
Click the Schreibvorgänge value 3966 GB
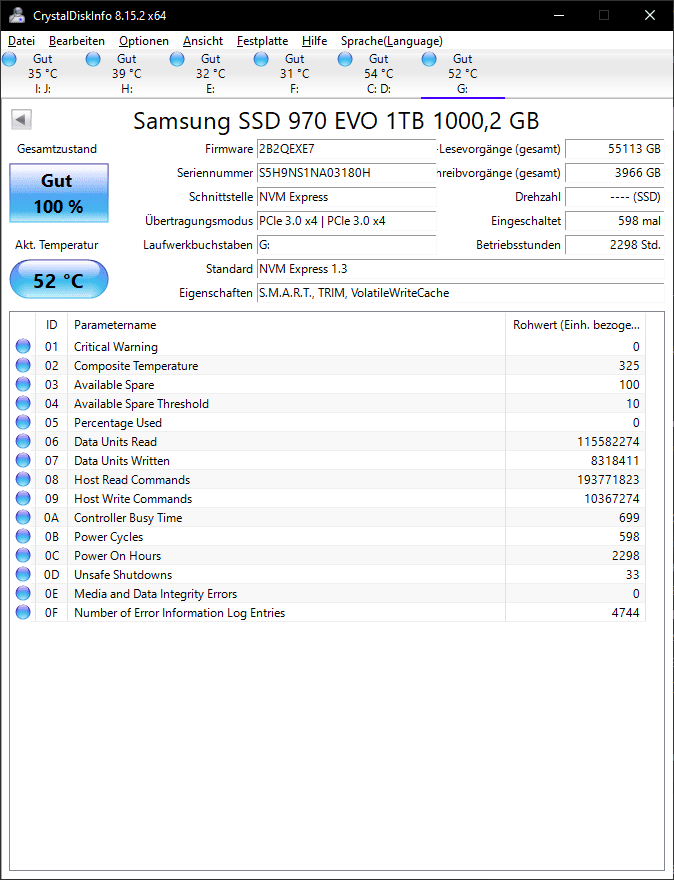pos(615,173)
